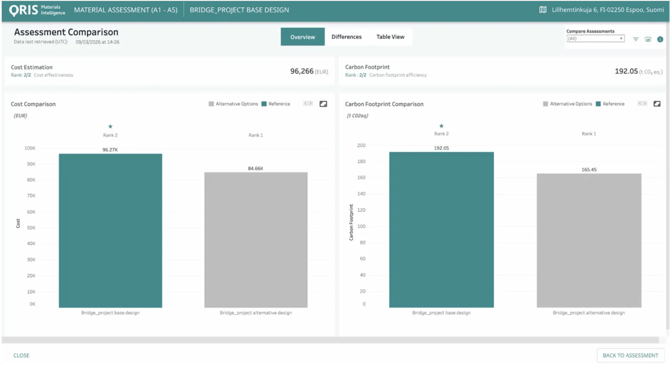670x365 pixels.
Task: Click the small arrows icon in Cost Comparison
Action: point(308,104)
